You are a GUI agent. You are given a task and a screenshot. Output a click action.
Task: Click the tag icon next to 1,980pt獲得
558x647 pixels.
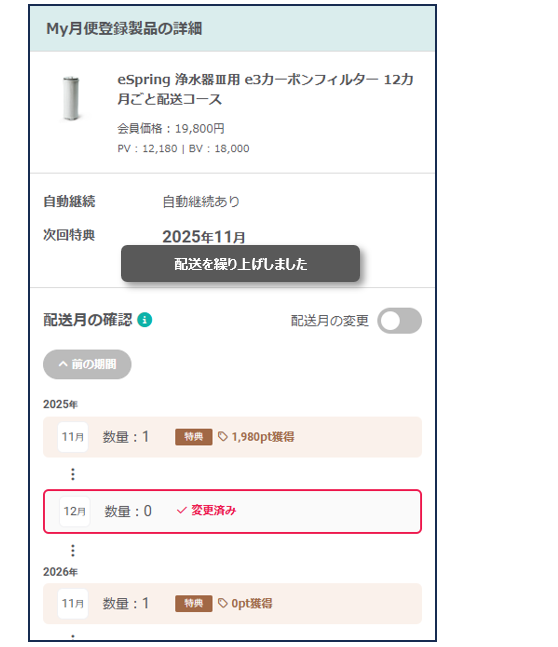pyautogui.click(x=223, y=437)
